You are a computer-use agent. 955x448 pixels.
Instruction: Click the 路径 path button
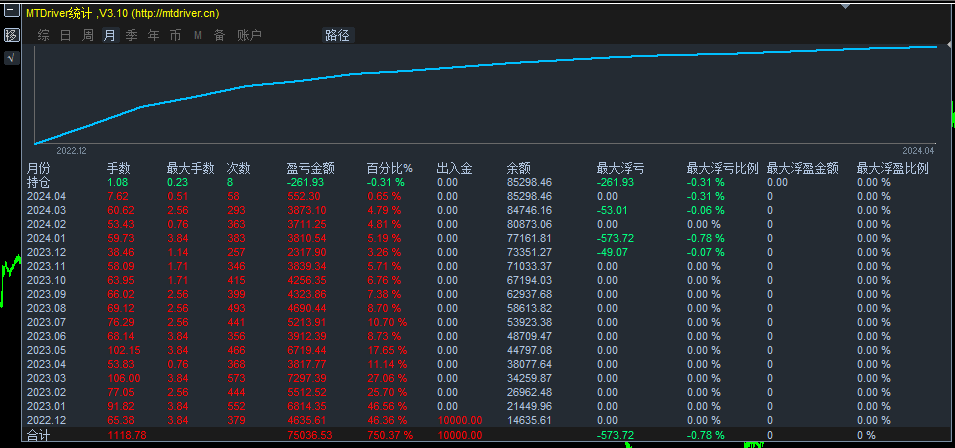point(337,35)
